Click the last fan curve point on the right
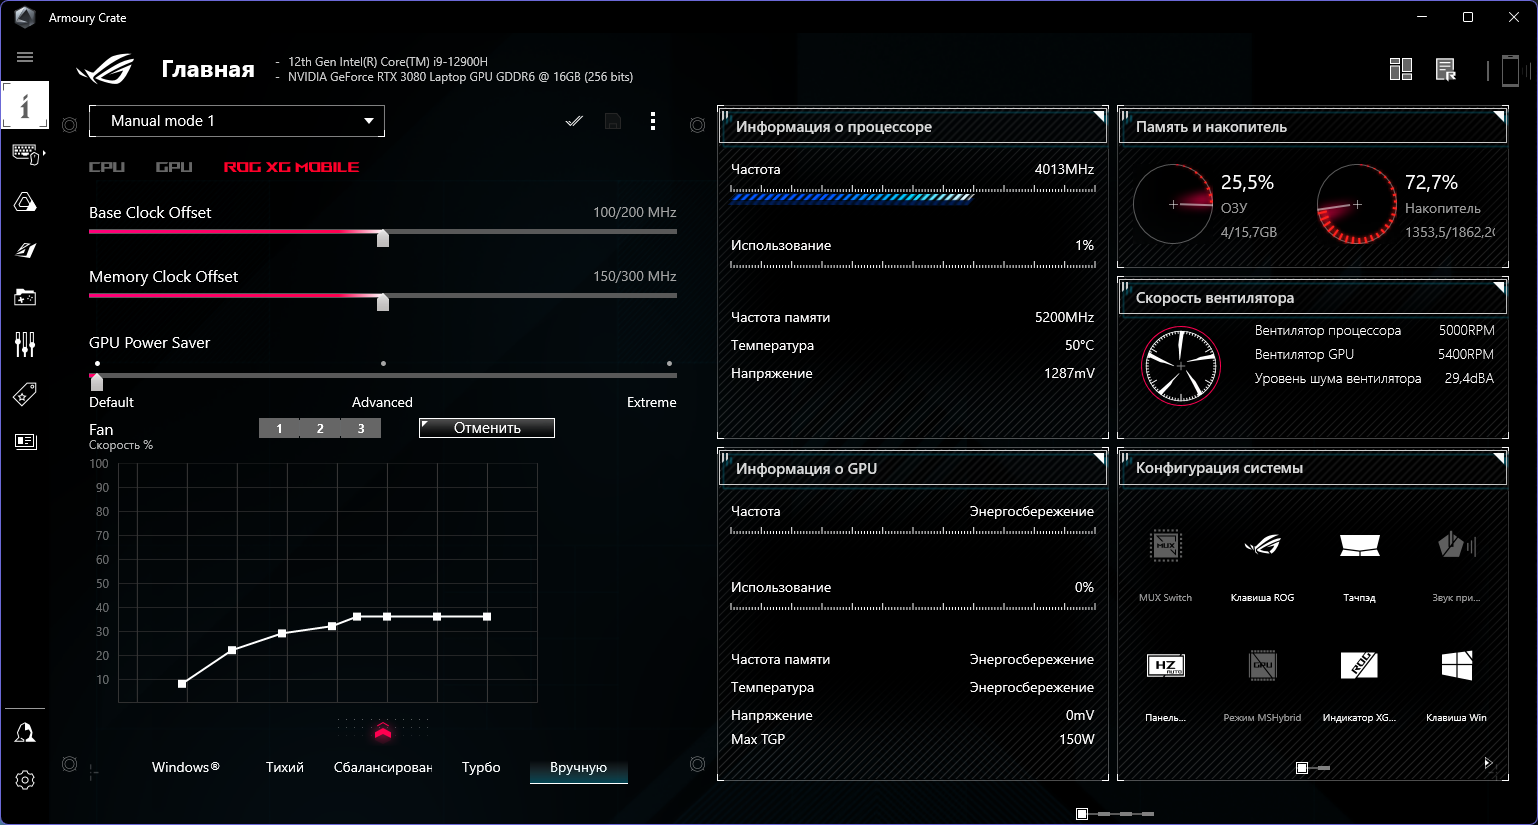The image size is (1538, 825). [x=487, y=617]
